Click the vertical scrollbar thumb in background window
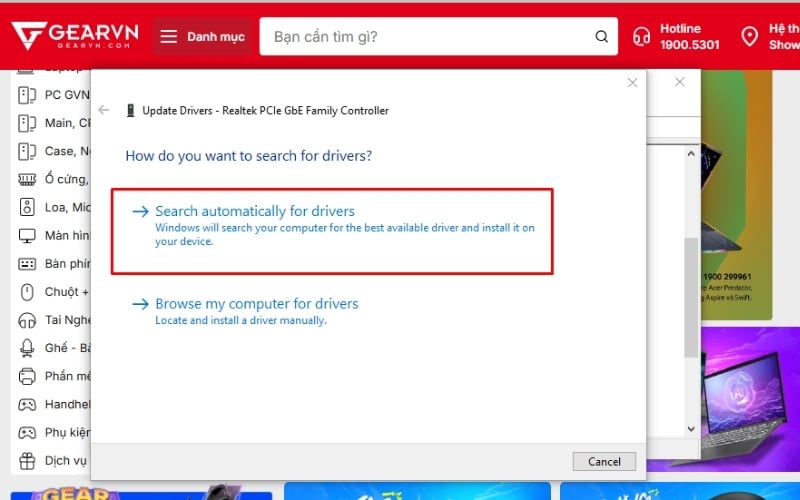The height and width of the screenshot is (500, 800). pyautogui.click(x=691, y=297)
